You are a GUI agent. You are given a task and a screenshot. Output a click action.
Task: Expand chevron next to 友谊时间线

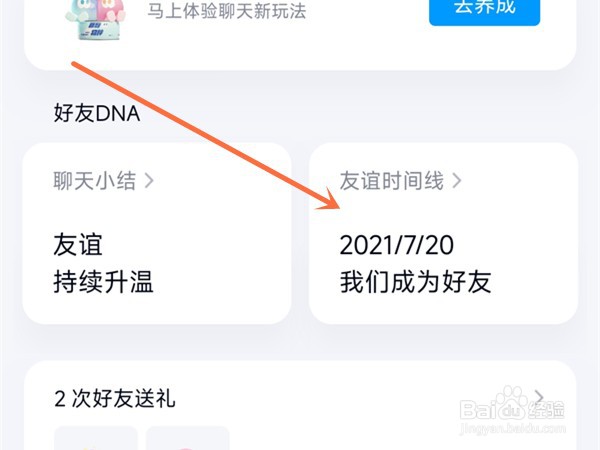457,181
